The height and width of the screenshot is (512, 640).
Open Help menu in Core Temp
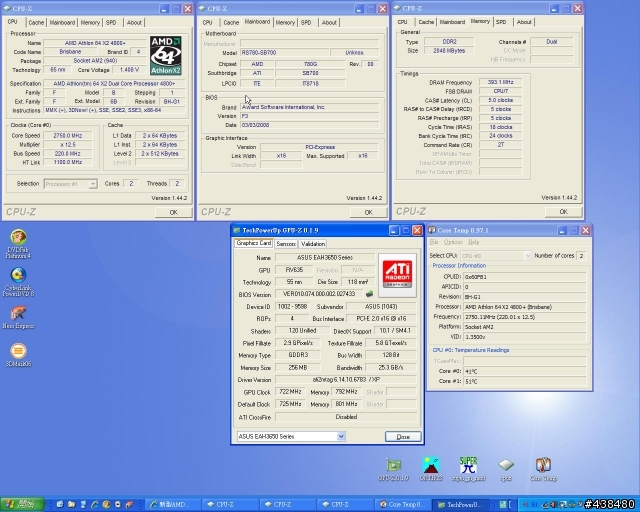point(473,242)
